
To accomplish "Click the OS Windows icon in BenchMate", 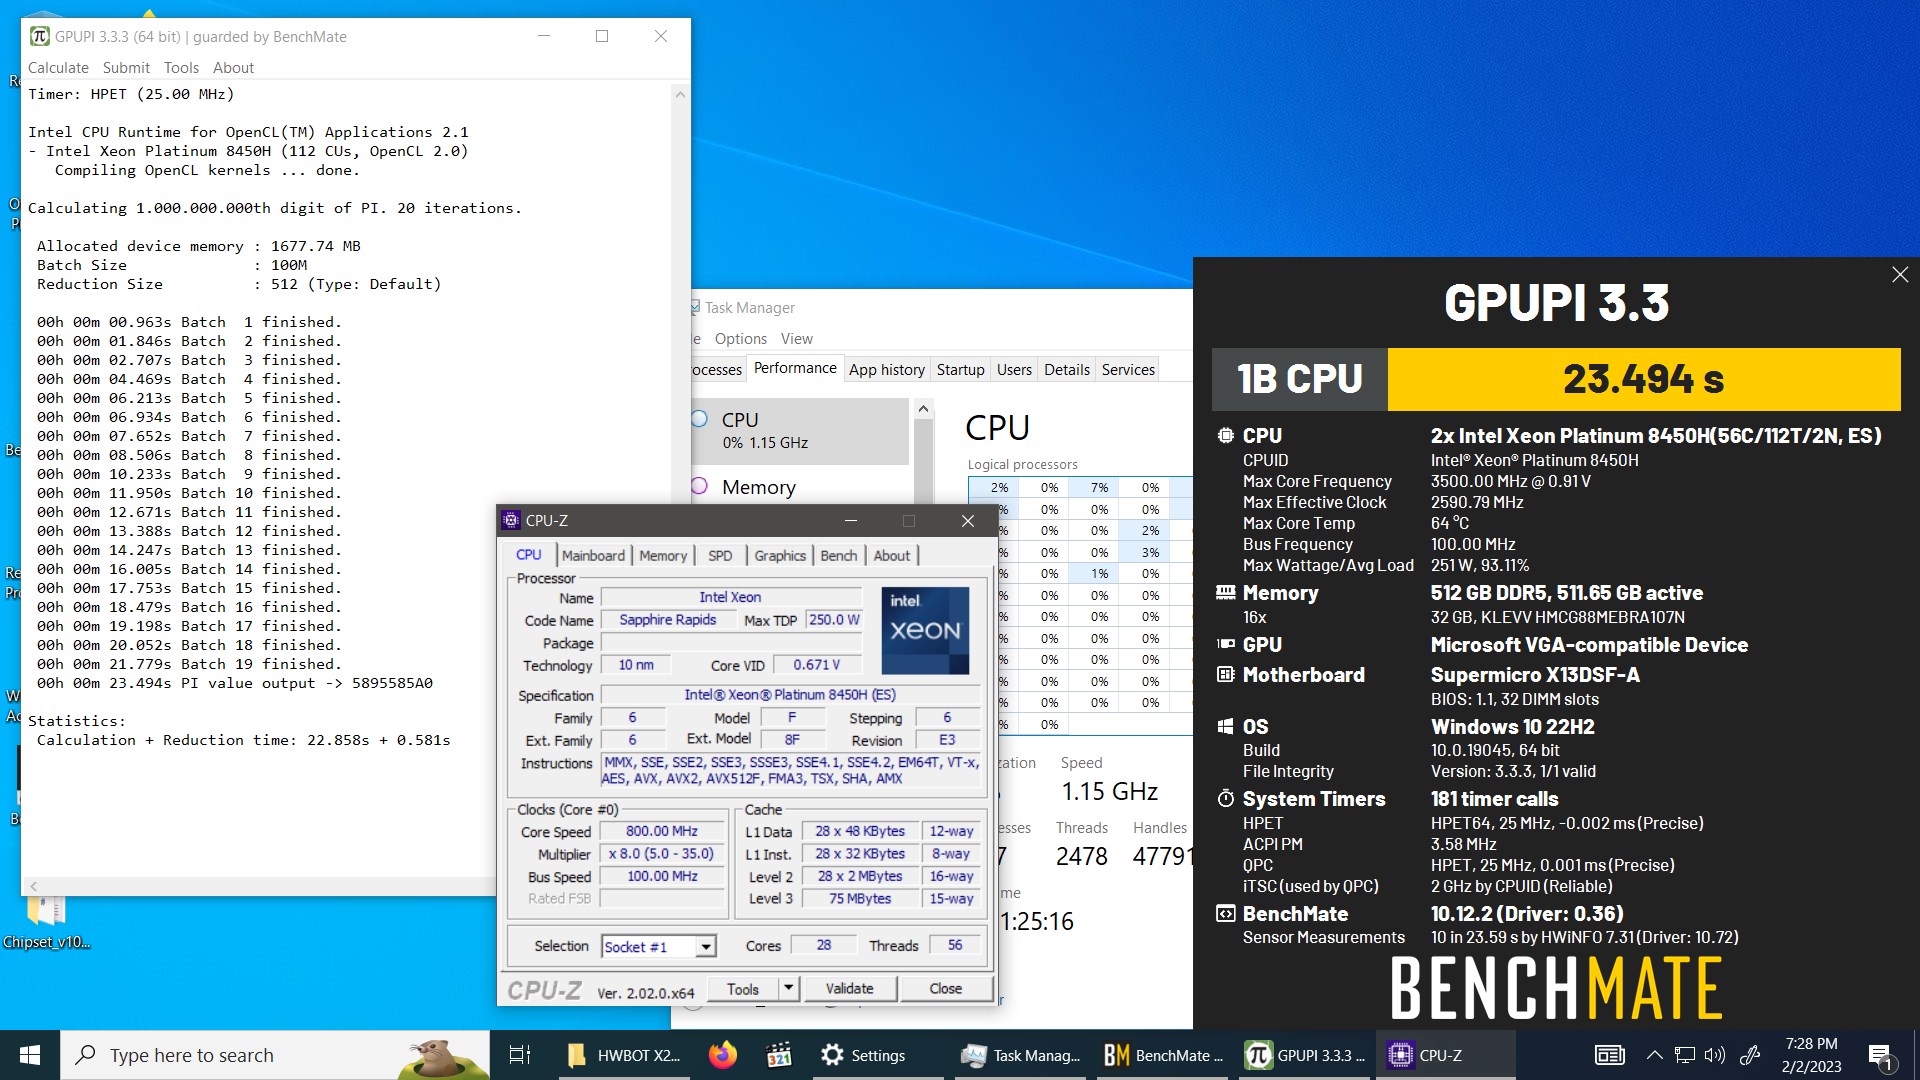I will click(x=1226, y=727).
